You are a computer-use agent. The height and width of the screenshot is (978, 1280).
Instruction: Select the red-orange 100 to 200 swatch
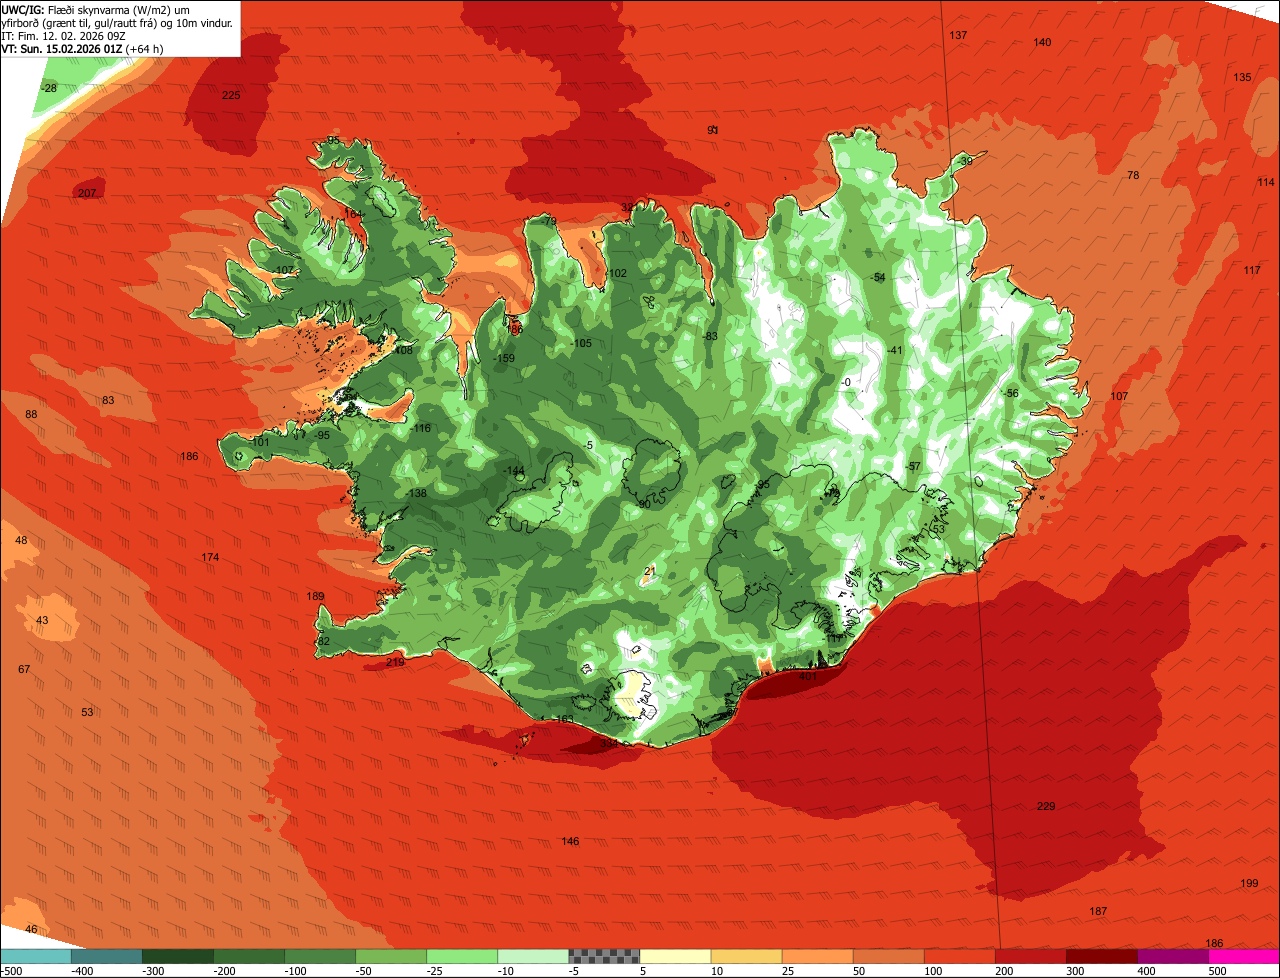tap(959, 957)
